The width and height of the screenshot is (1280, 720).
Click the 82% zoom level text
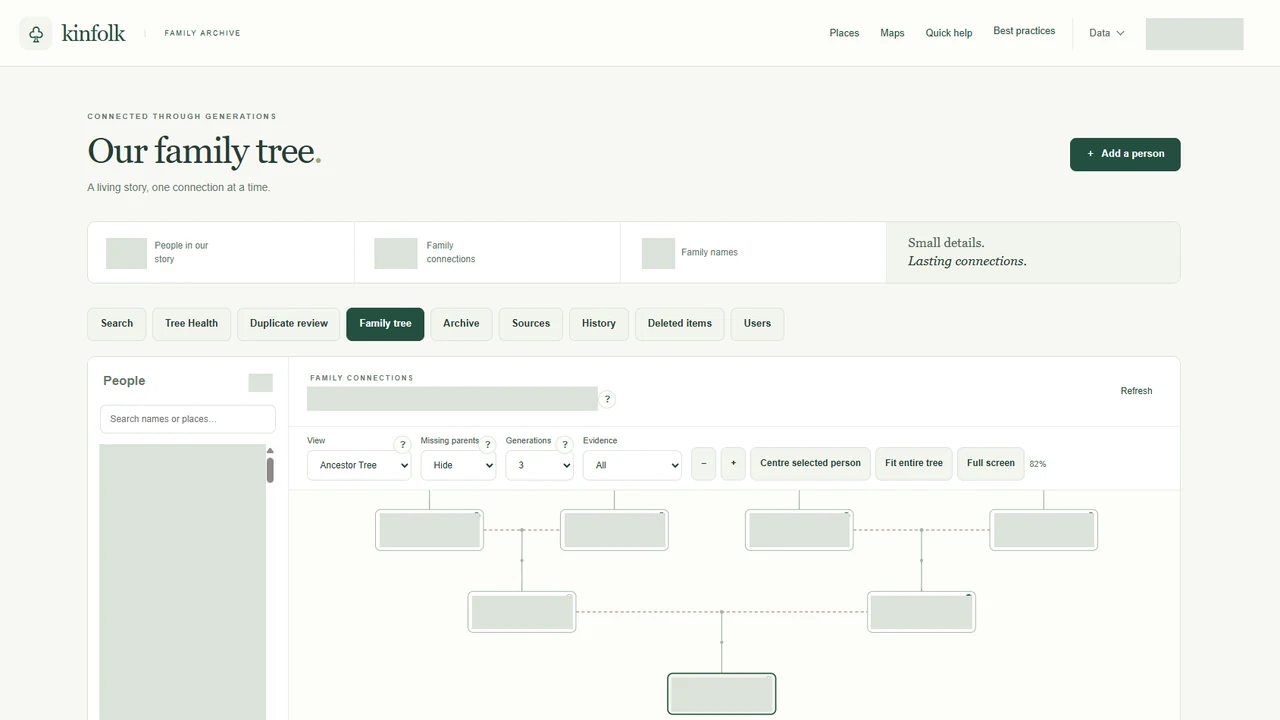1038,464
